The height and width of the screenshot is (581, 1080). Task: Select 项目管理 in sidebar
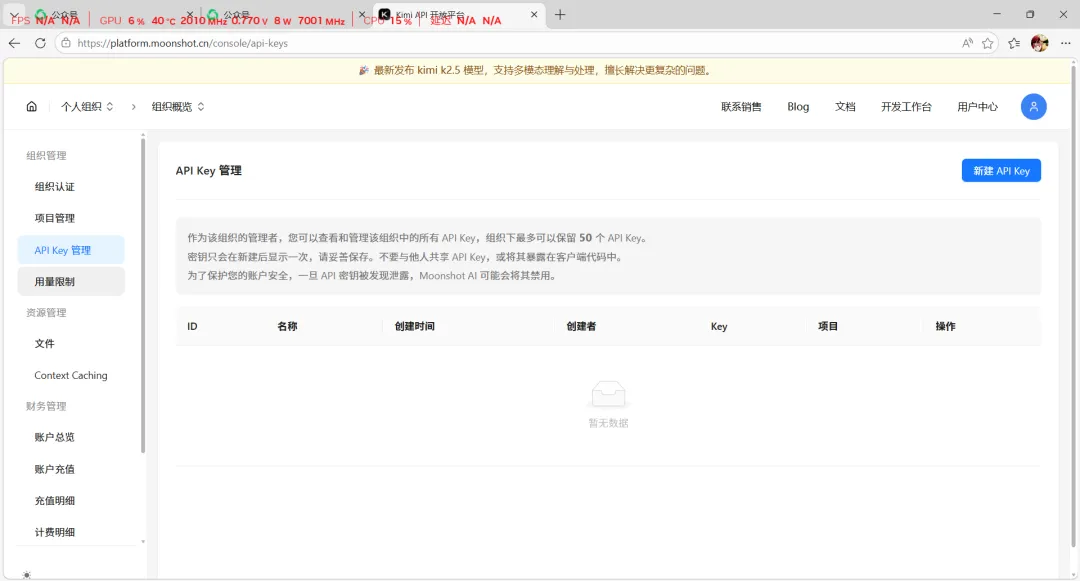point(71,218)
